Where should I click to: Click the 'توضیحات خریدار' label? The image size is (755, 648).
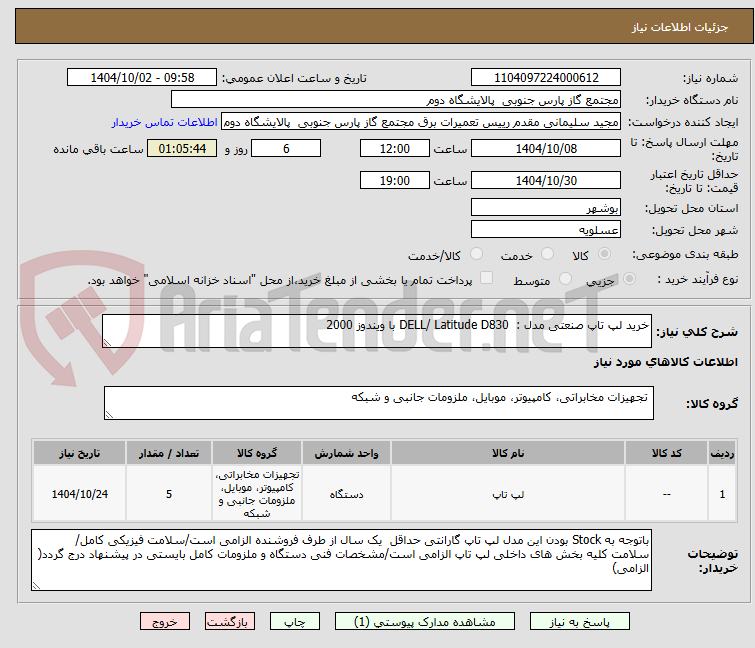[713, 561]
